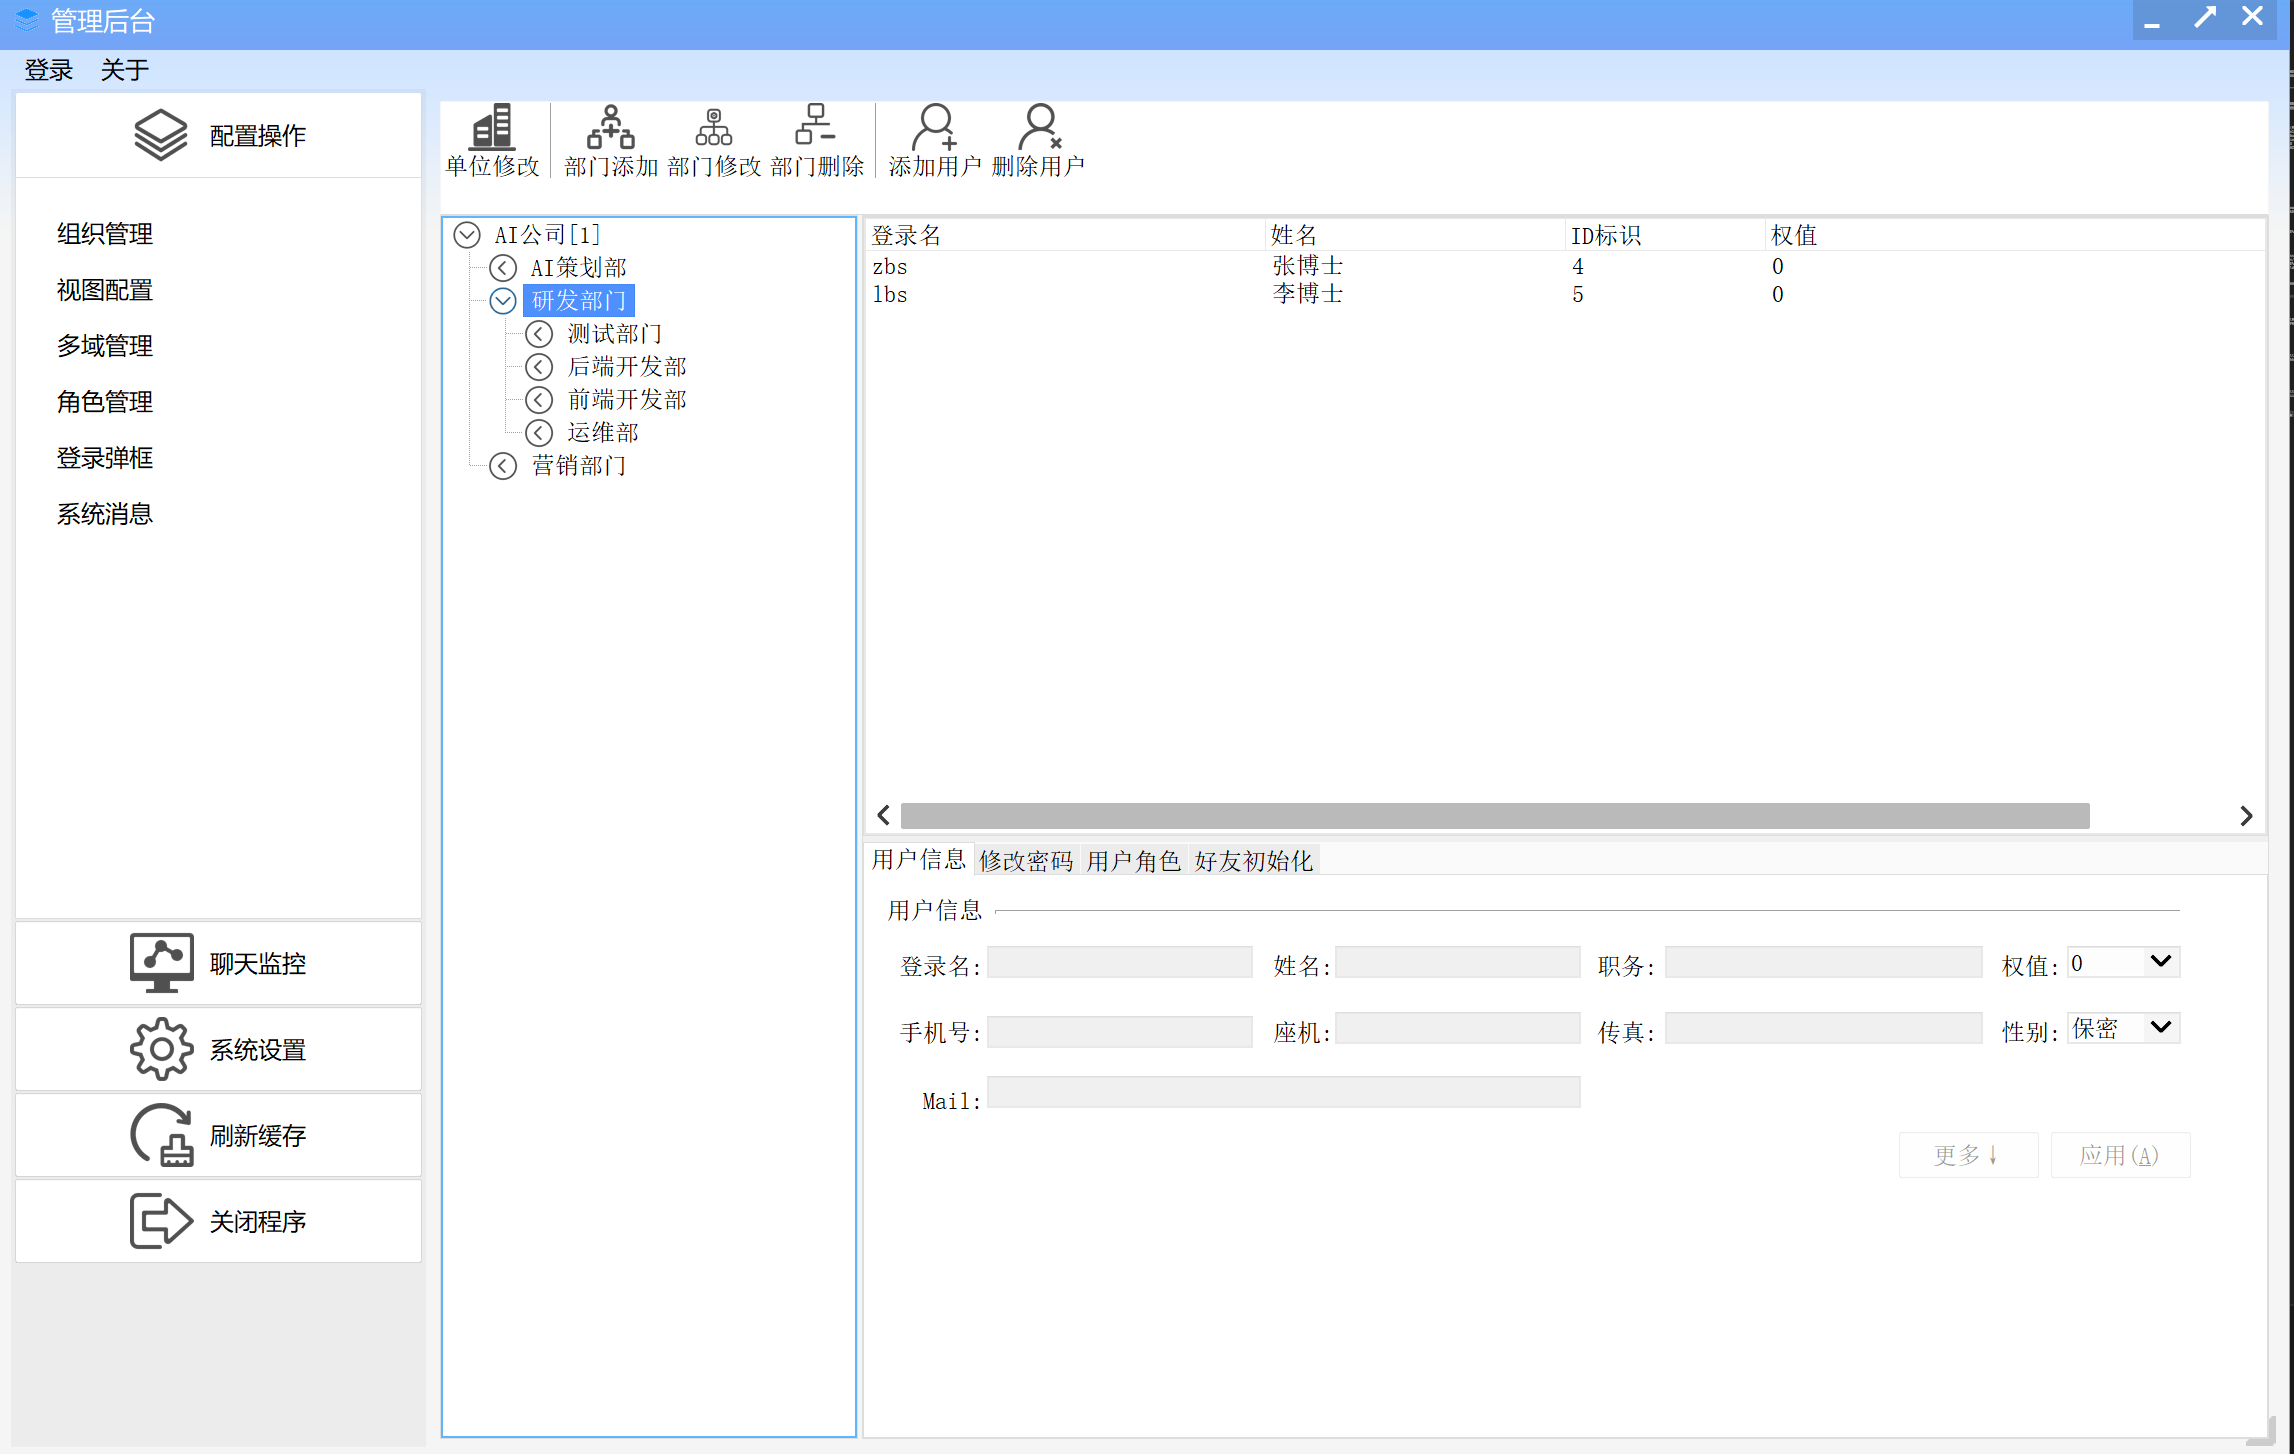This screenshot has height=1454, width=2294.
Task: Open 部门修改 from the toolbar
Action: click(713, 127)
